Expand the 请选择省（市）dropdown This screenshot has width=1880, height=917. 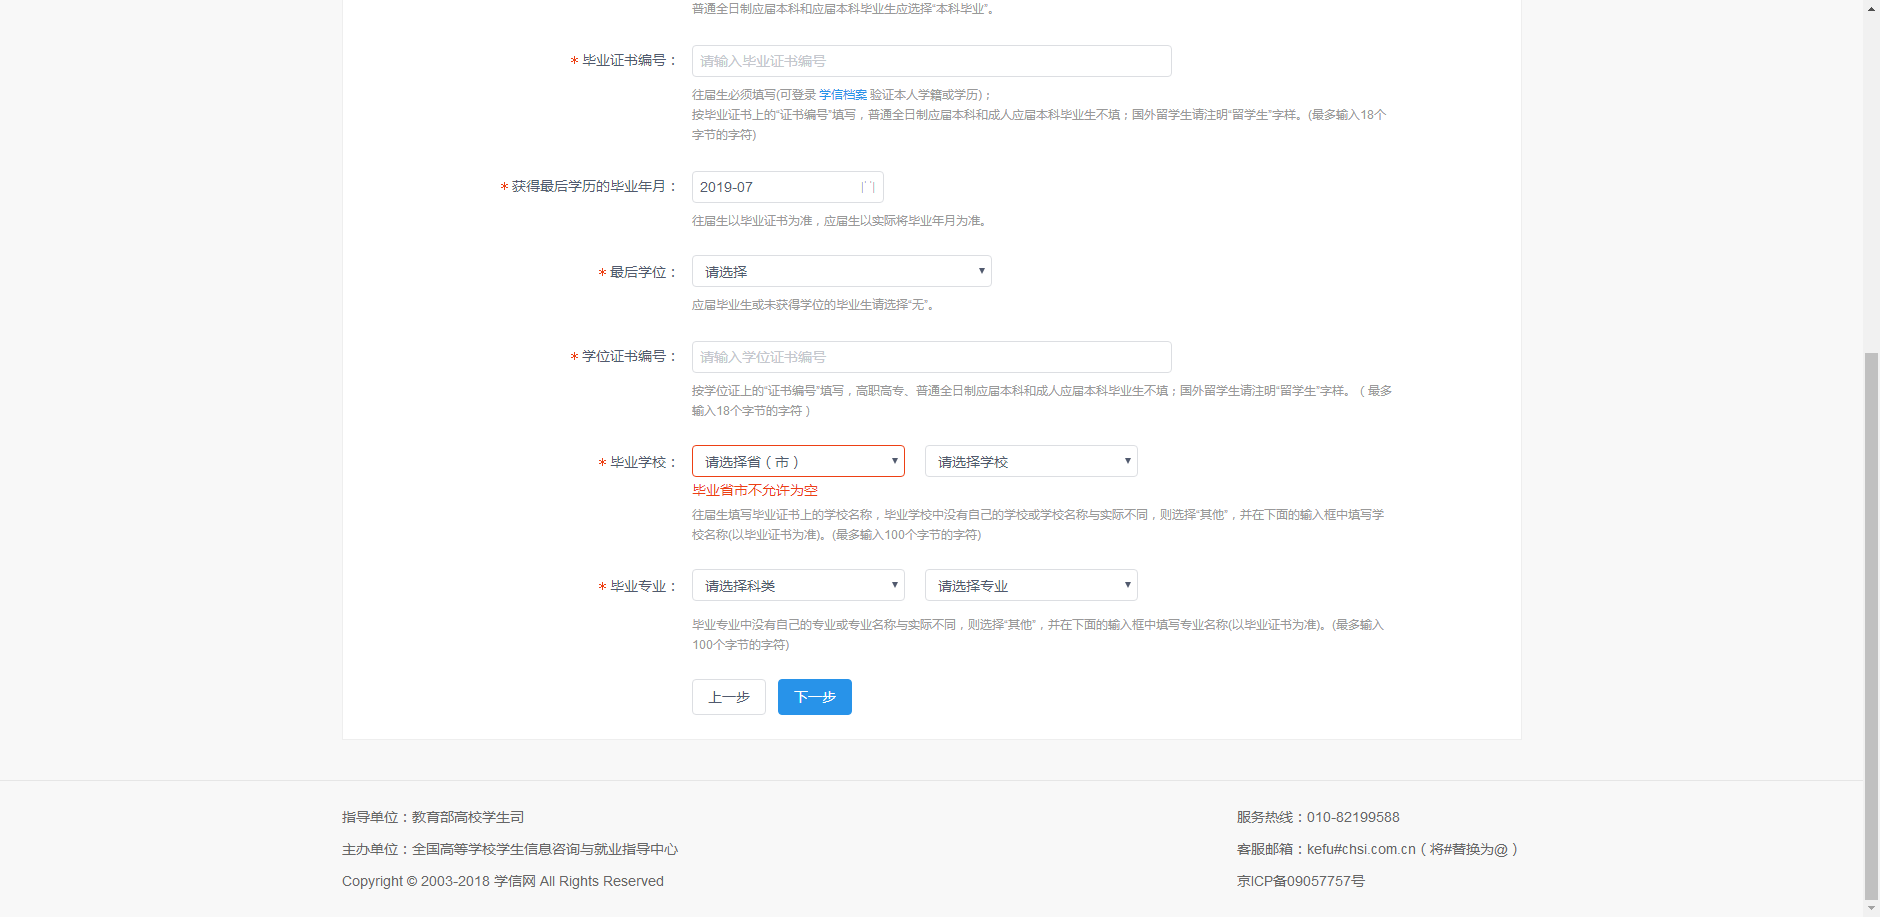click(x=798, y=462)
